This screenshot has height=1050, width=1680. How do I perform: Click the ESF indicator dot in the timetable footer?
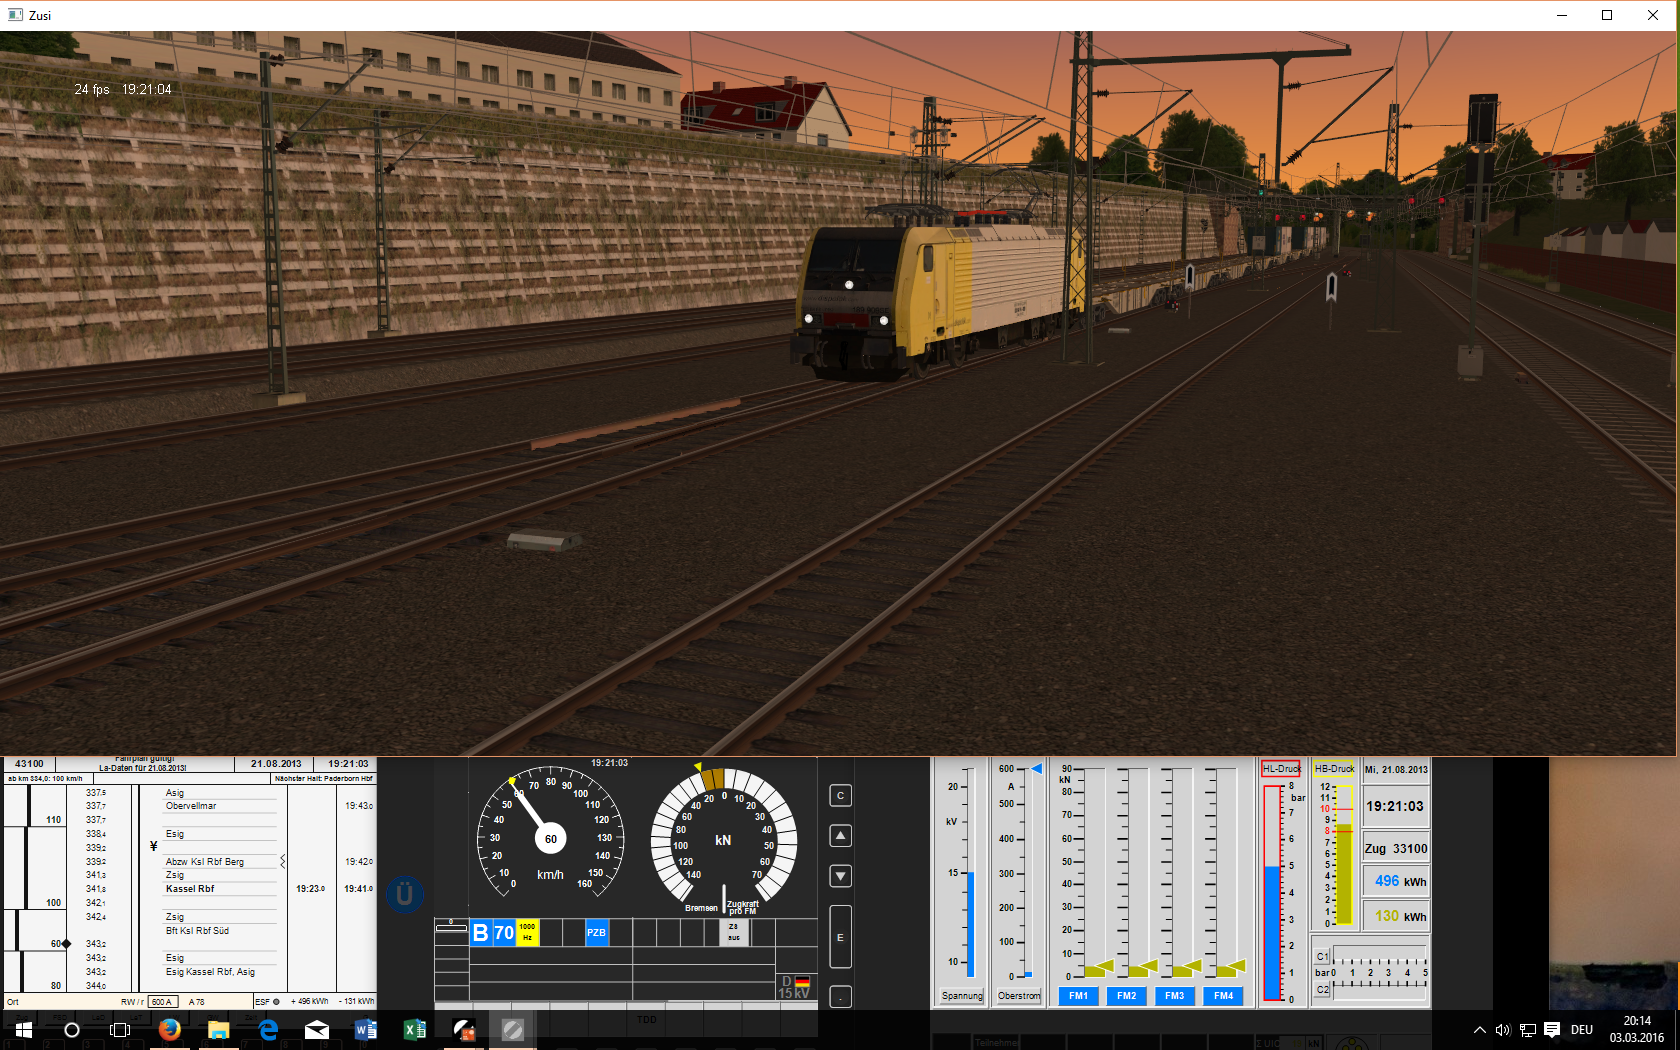point(276,1001)
